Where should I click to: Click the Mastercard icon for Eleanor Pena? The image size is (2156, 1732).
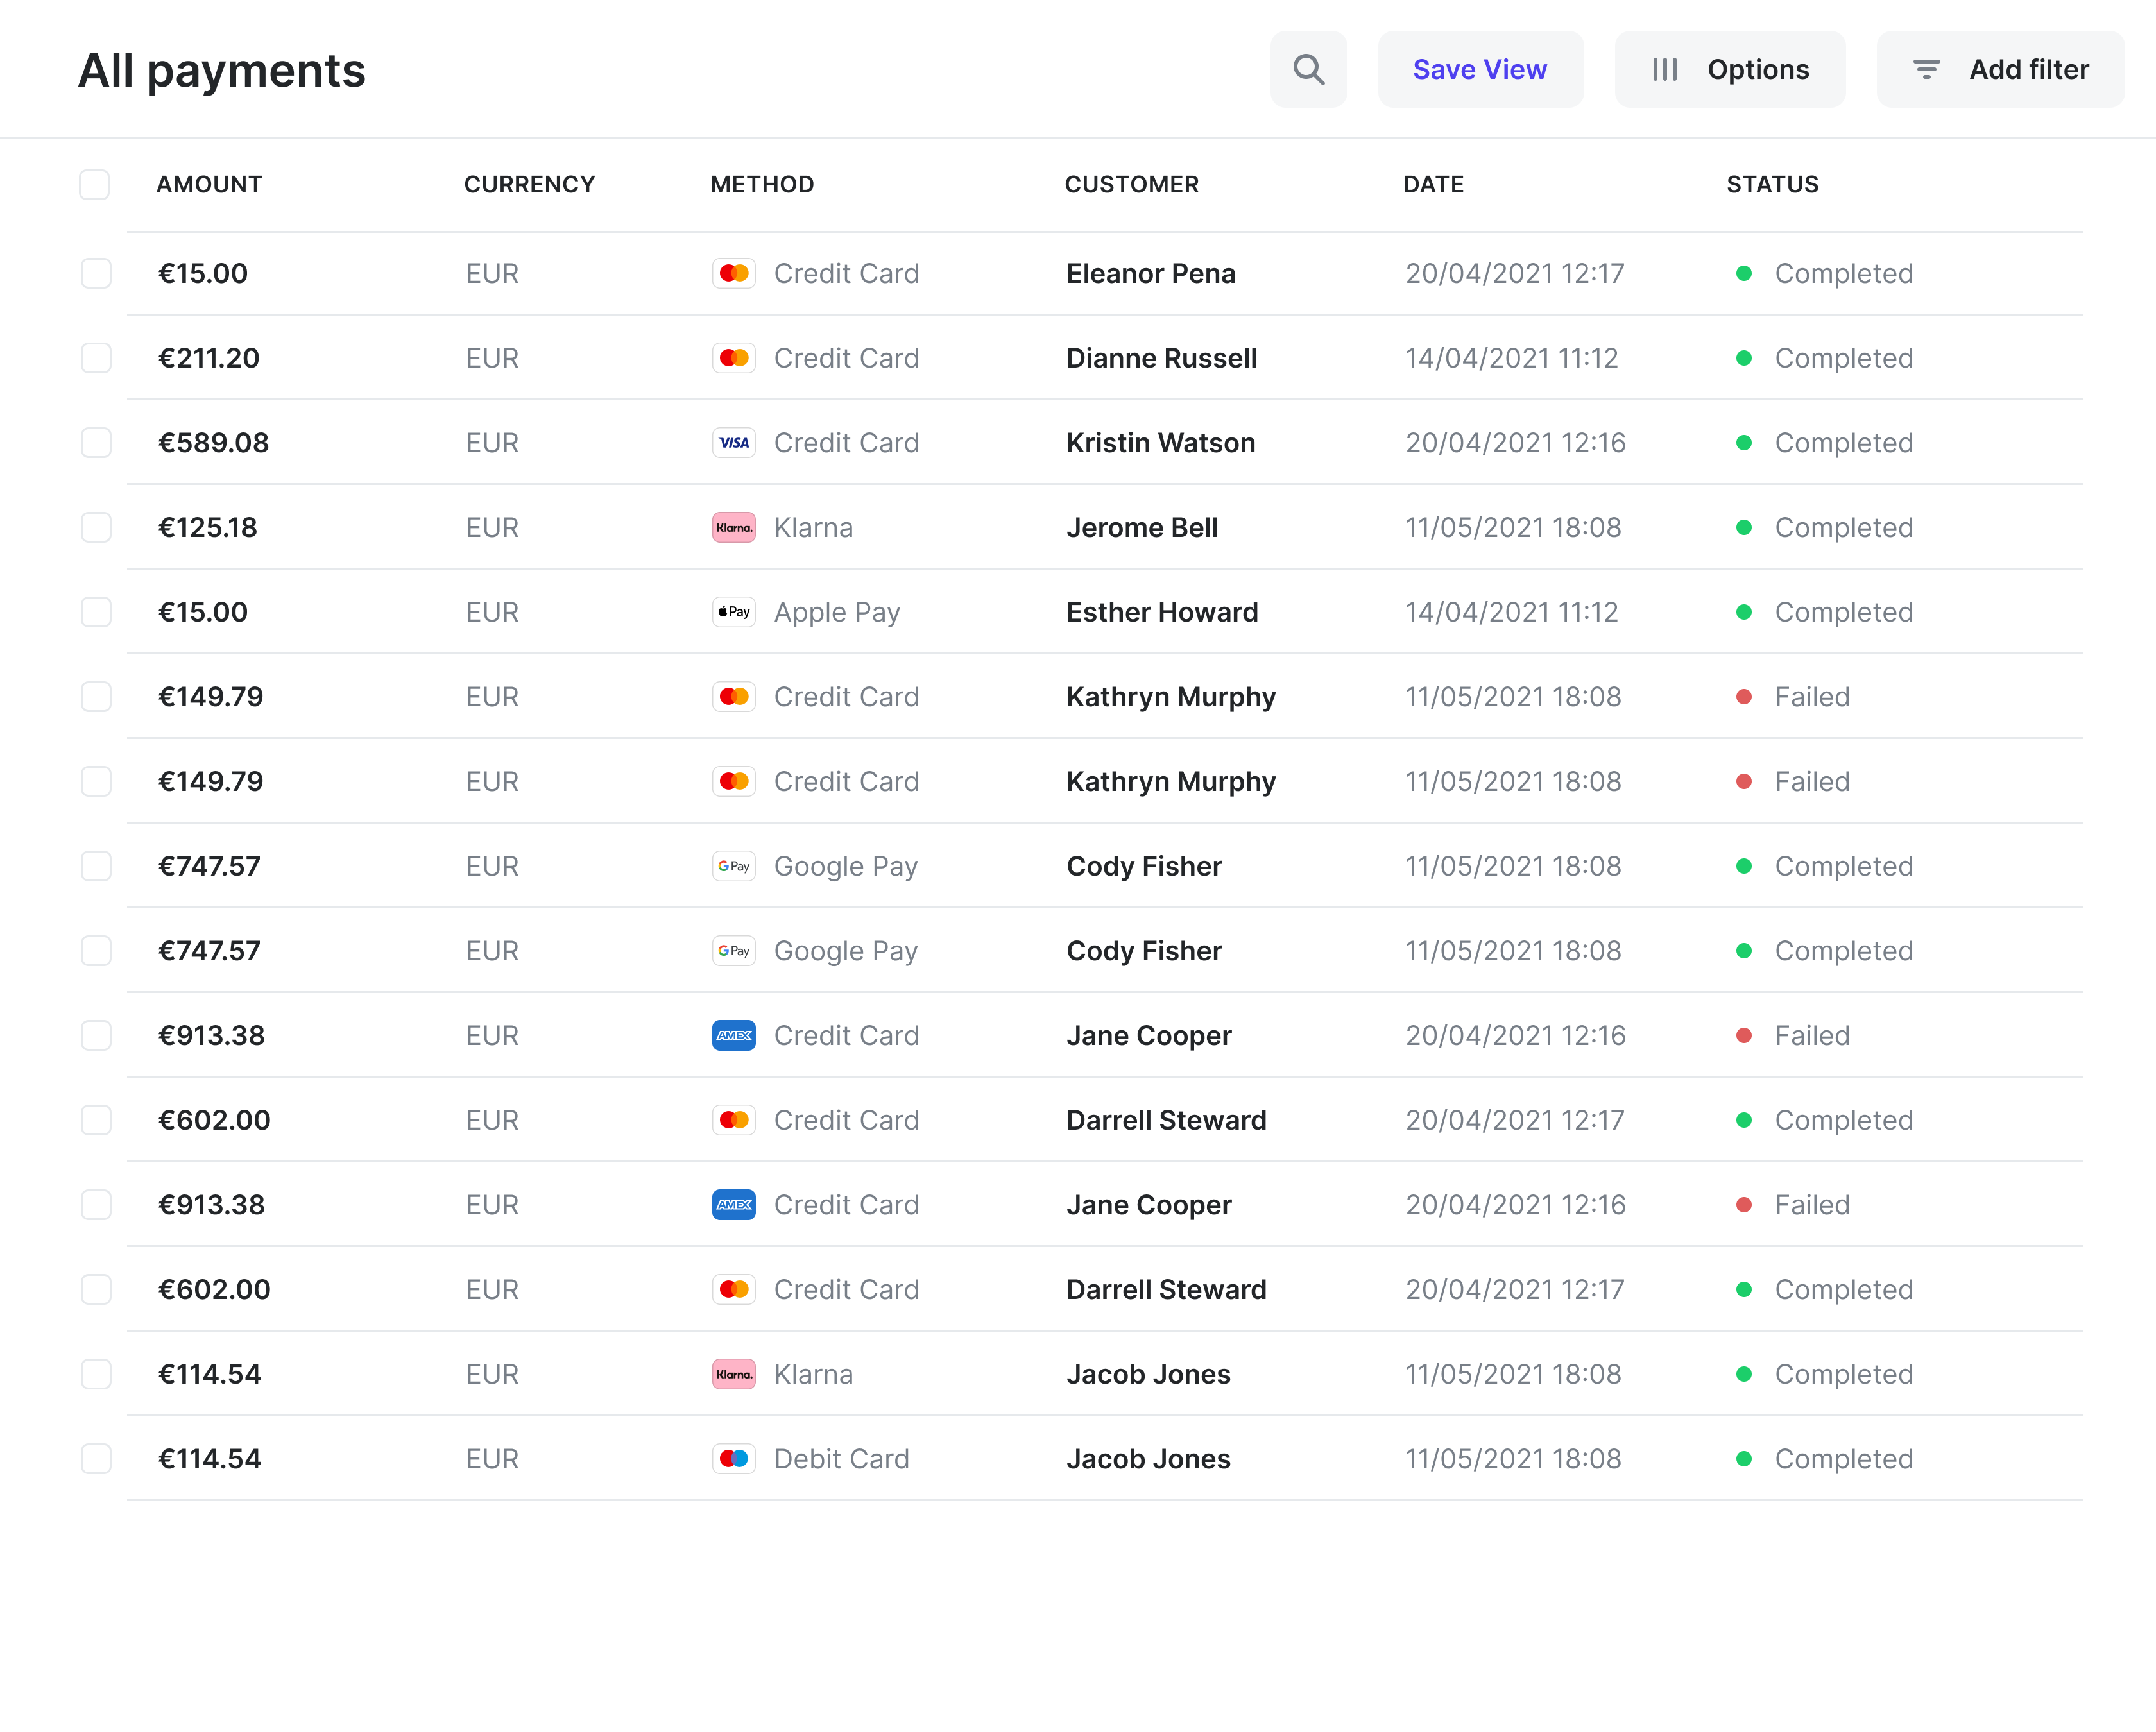734,273
